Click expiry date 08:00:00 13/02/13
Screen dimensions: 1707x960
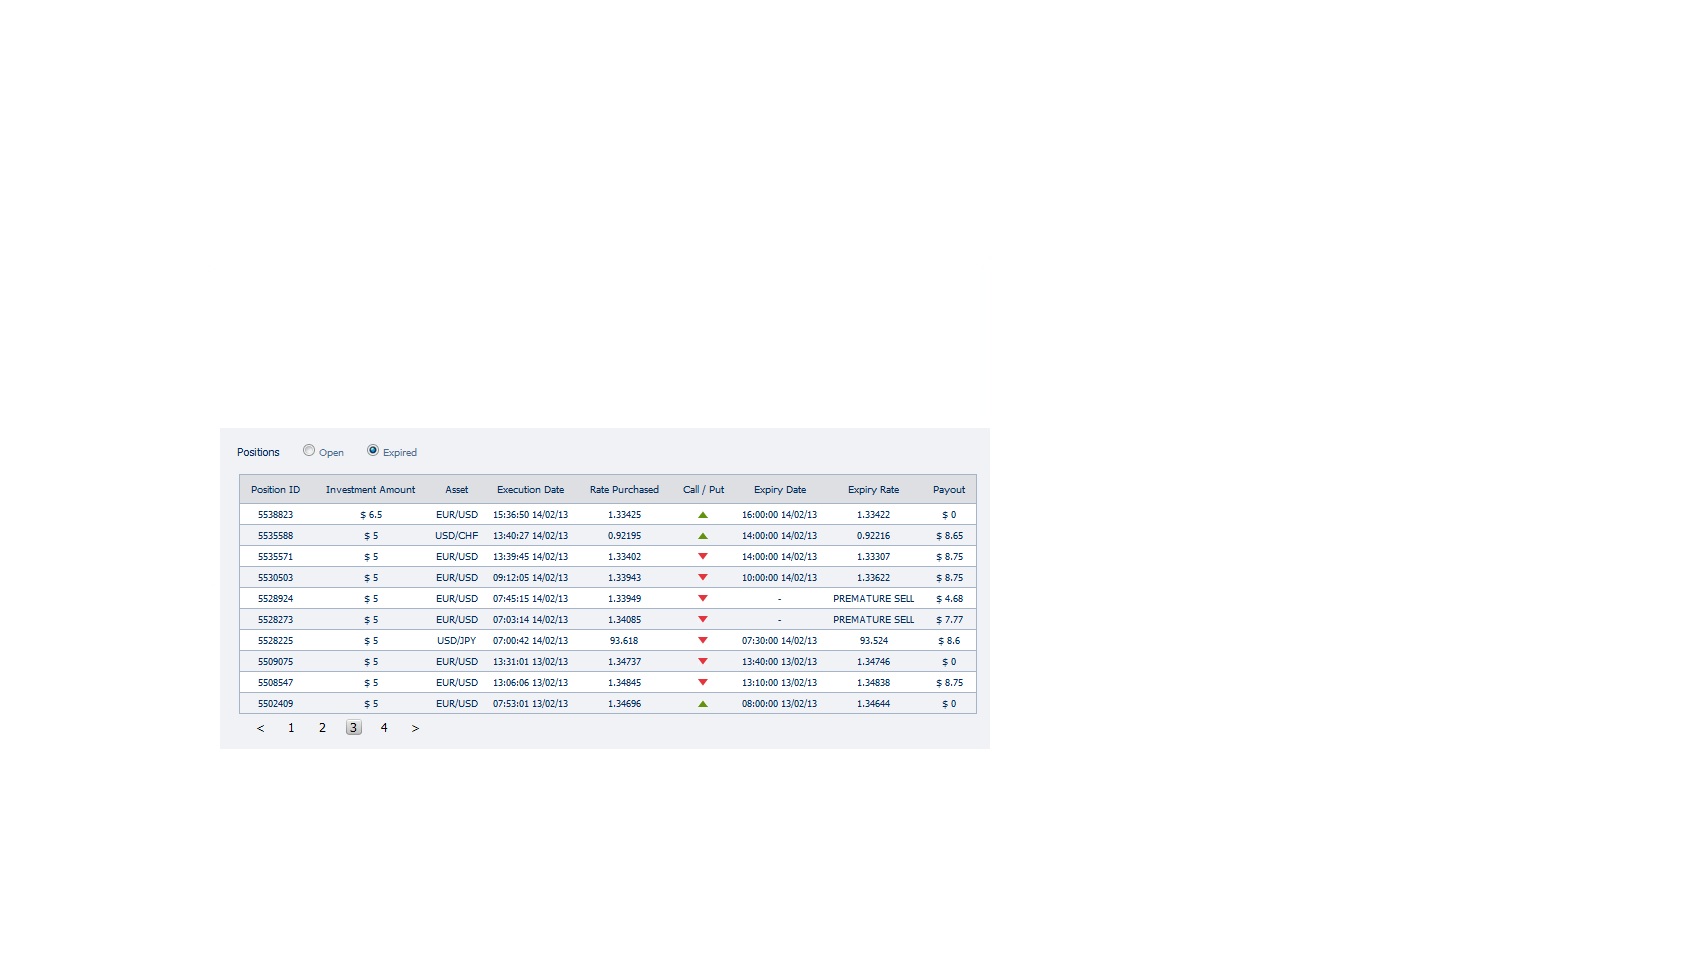pos(779,704)
